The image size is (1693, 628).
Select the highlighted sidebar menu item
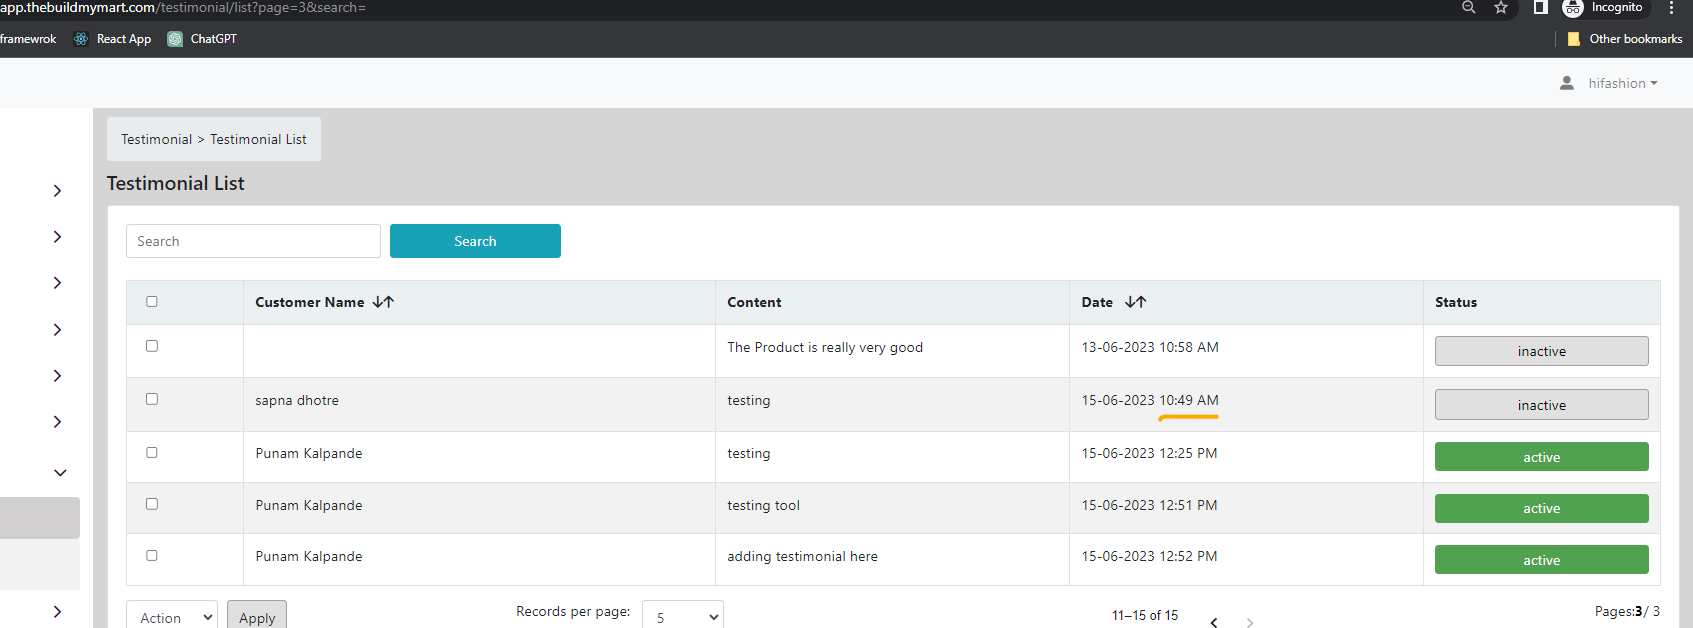click(40, 518)
